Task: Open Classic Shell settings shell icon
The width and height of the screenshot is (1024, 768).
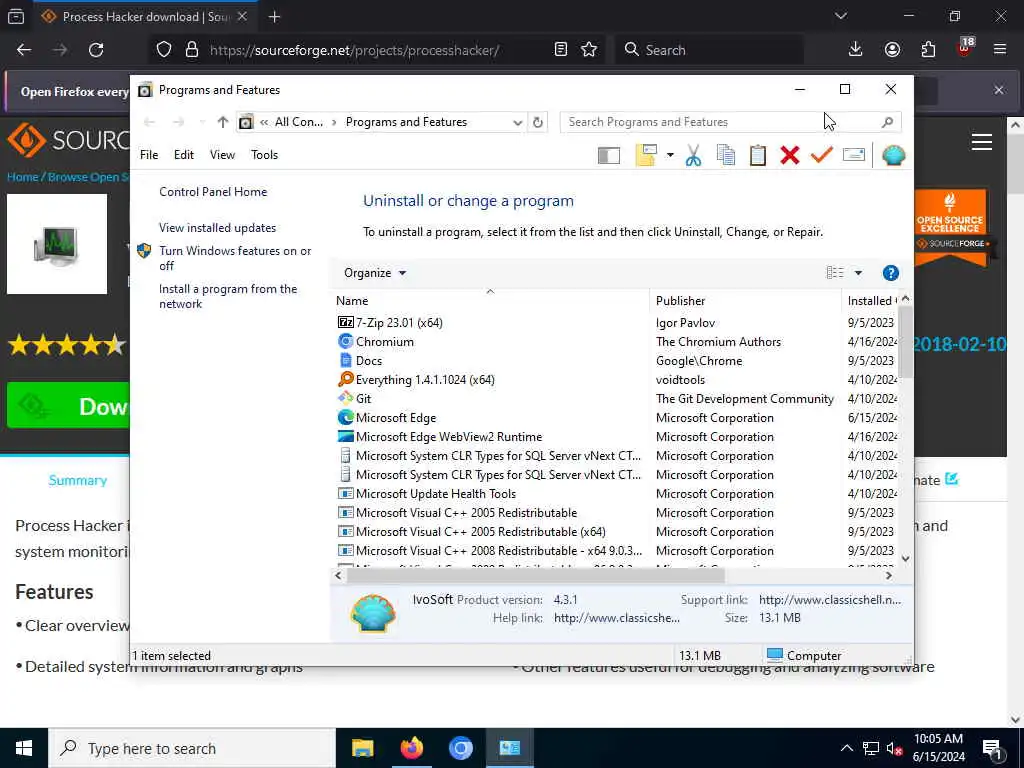Action: tap(893, 155)
